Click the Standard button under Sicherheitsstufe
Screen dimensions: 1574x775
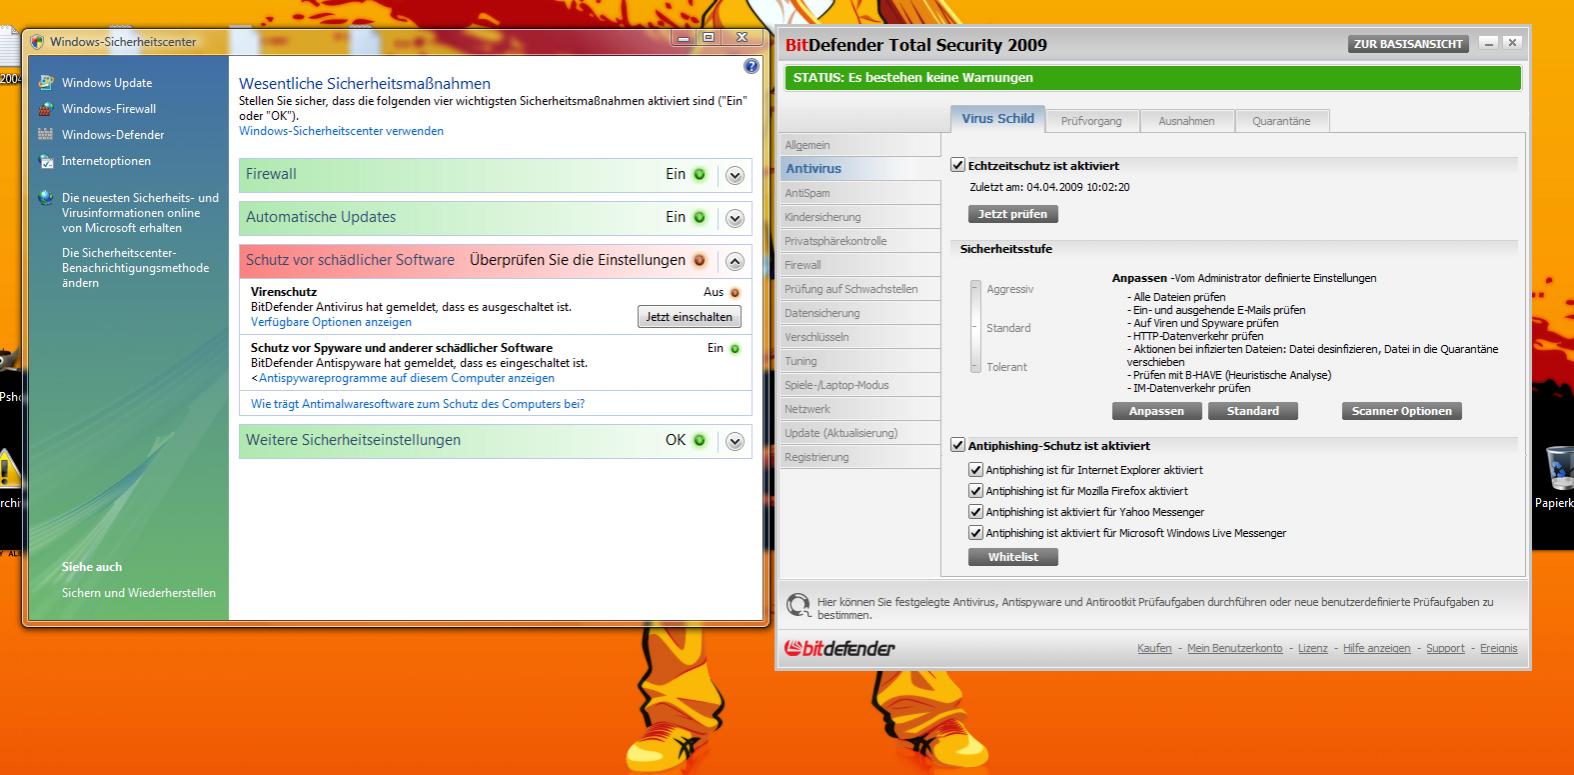coord(1253,411)
